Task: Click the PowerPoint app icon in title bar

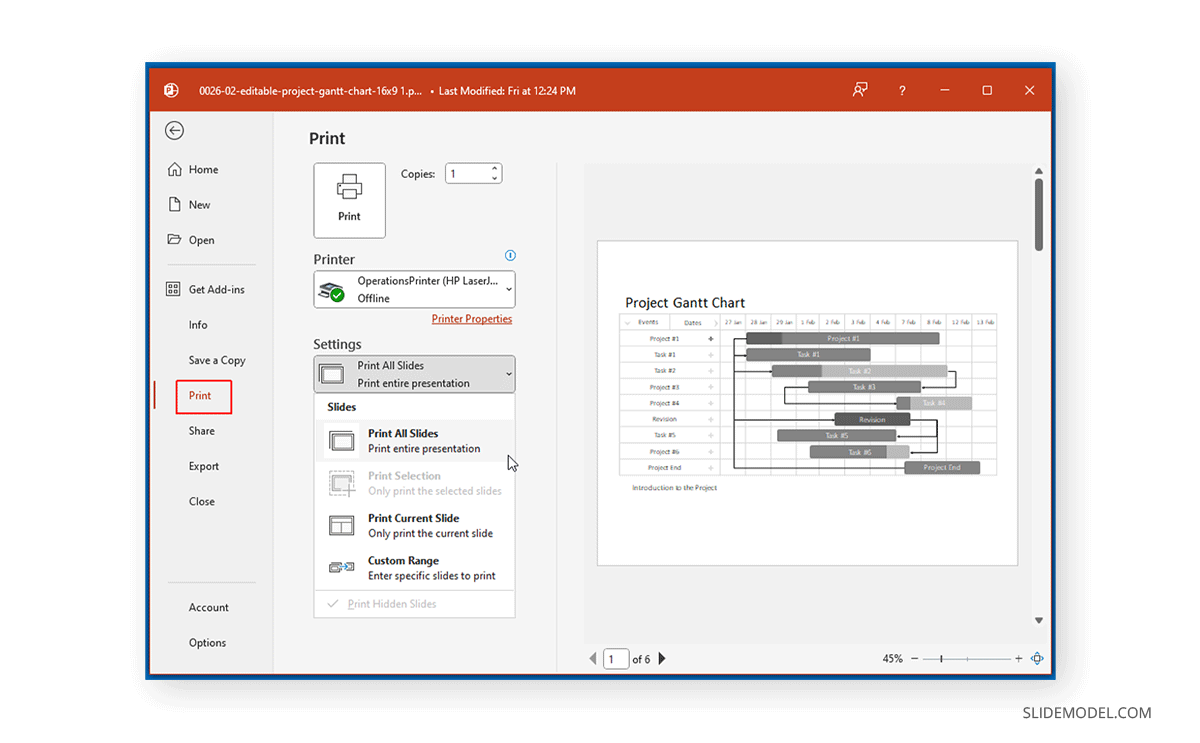Action: pyautogui.click(x=172, y=90)
